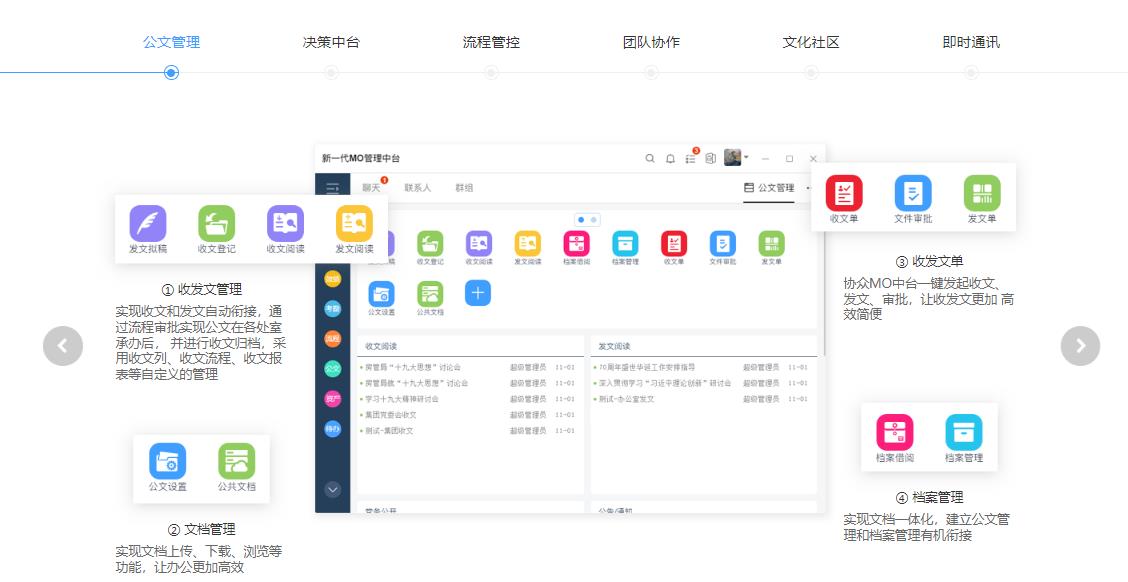Open the 联系人 tab
The width and height of the screenshot is (1128, 582).
coord(418,188)
